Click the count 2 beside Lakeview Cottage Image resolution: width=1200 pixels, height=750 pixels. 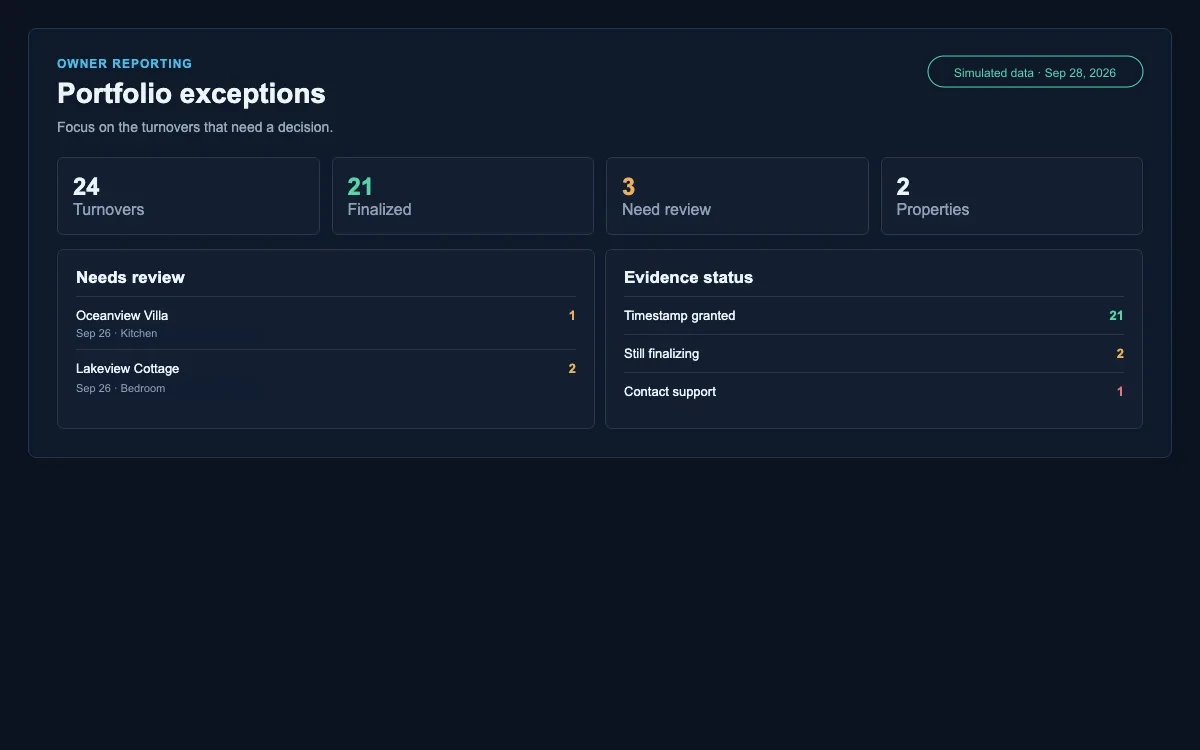(572, 369)
